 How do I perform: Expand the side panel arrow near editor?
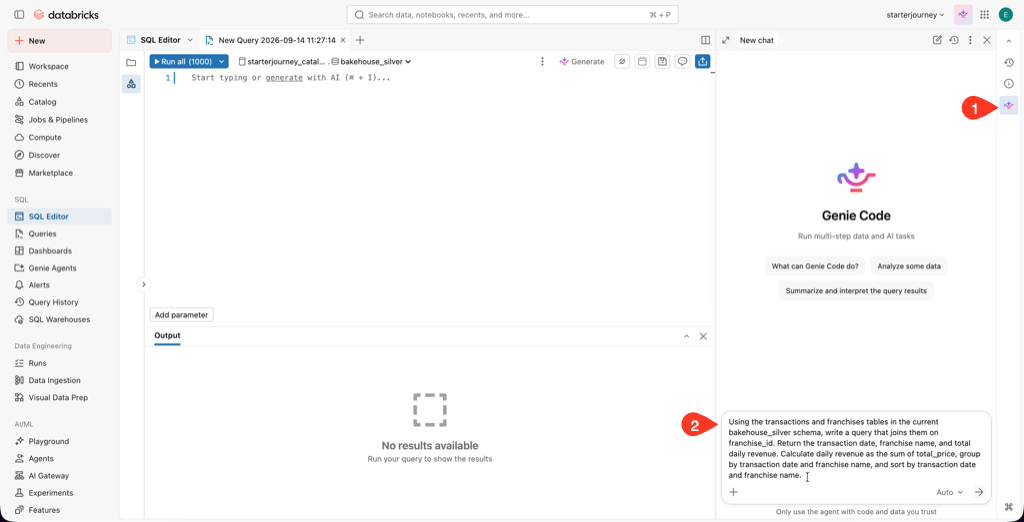[x=144, y=284]
